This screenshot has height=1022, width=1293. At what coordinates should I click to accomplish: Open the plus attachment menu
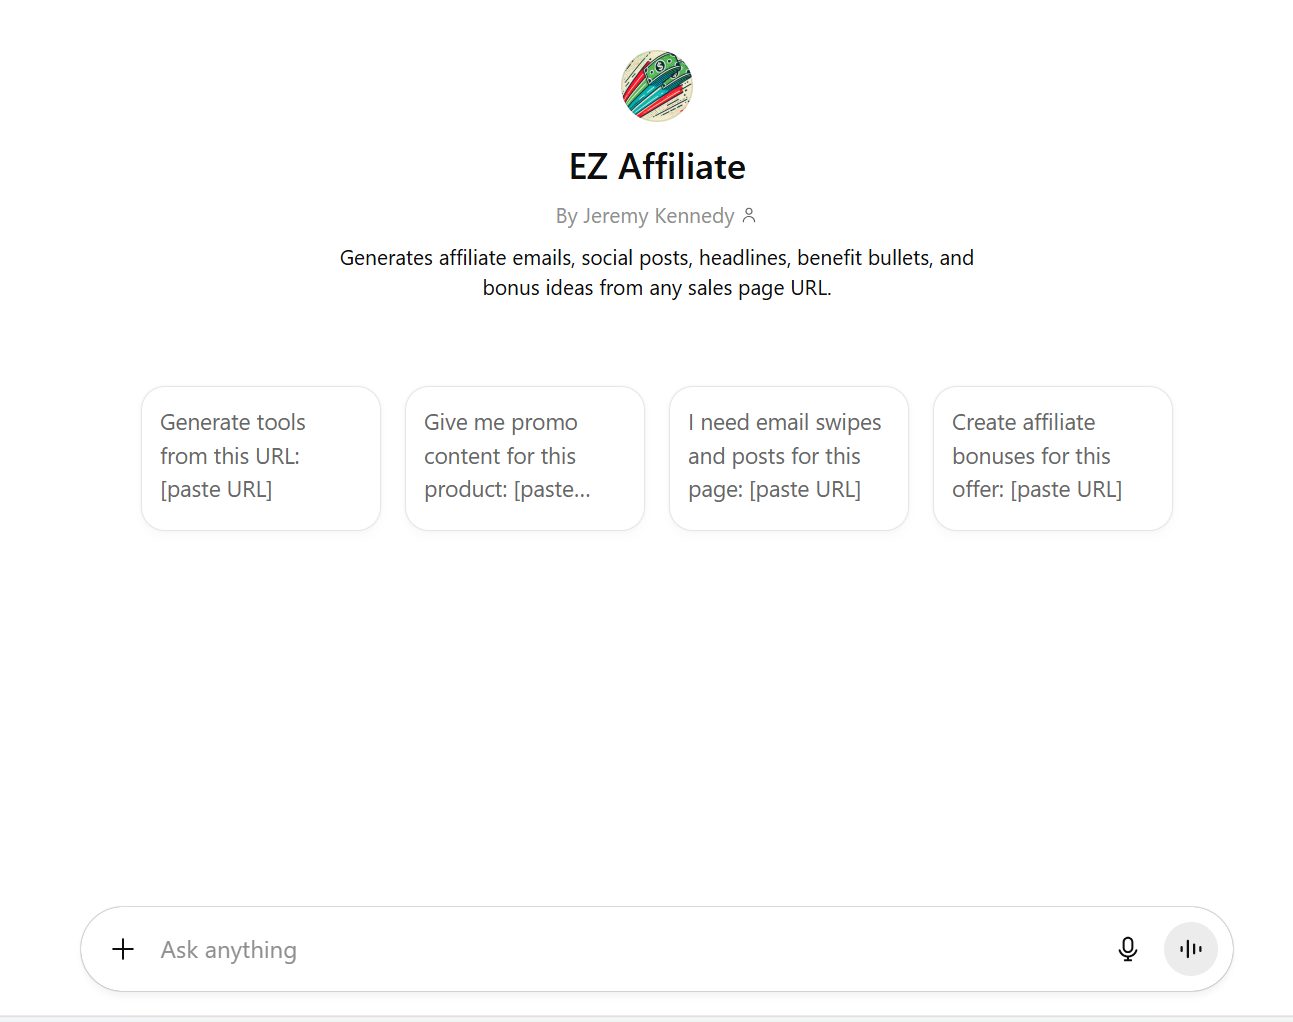[123, 949]
